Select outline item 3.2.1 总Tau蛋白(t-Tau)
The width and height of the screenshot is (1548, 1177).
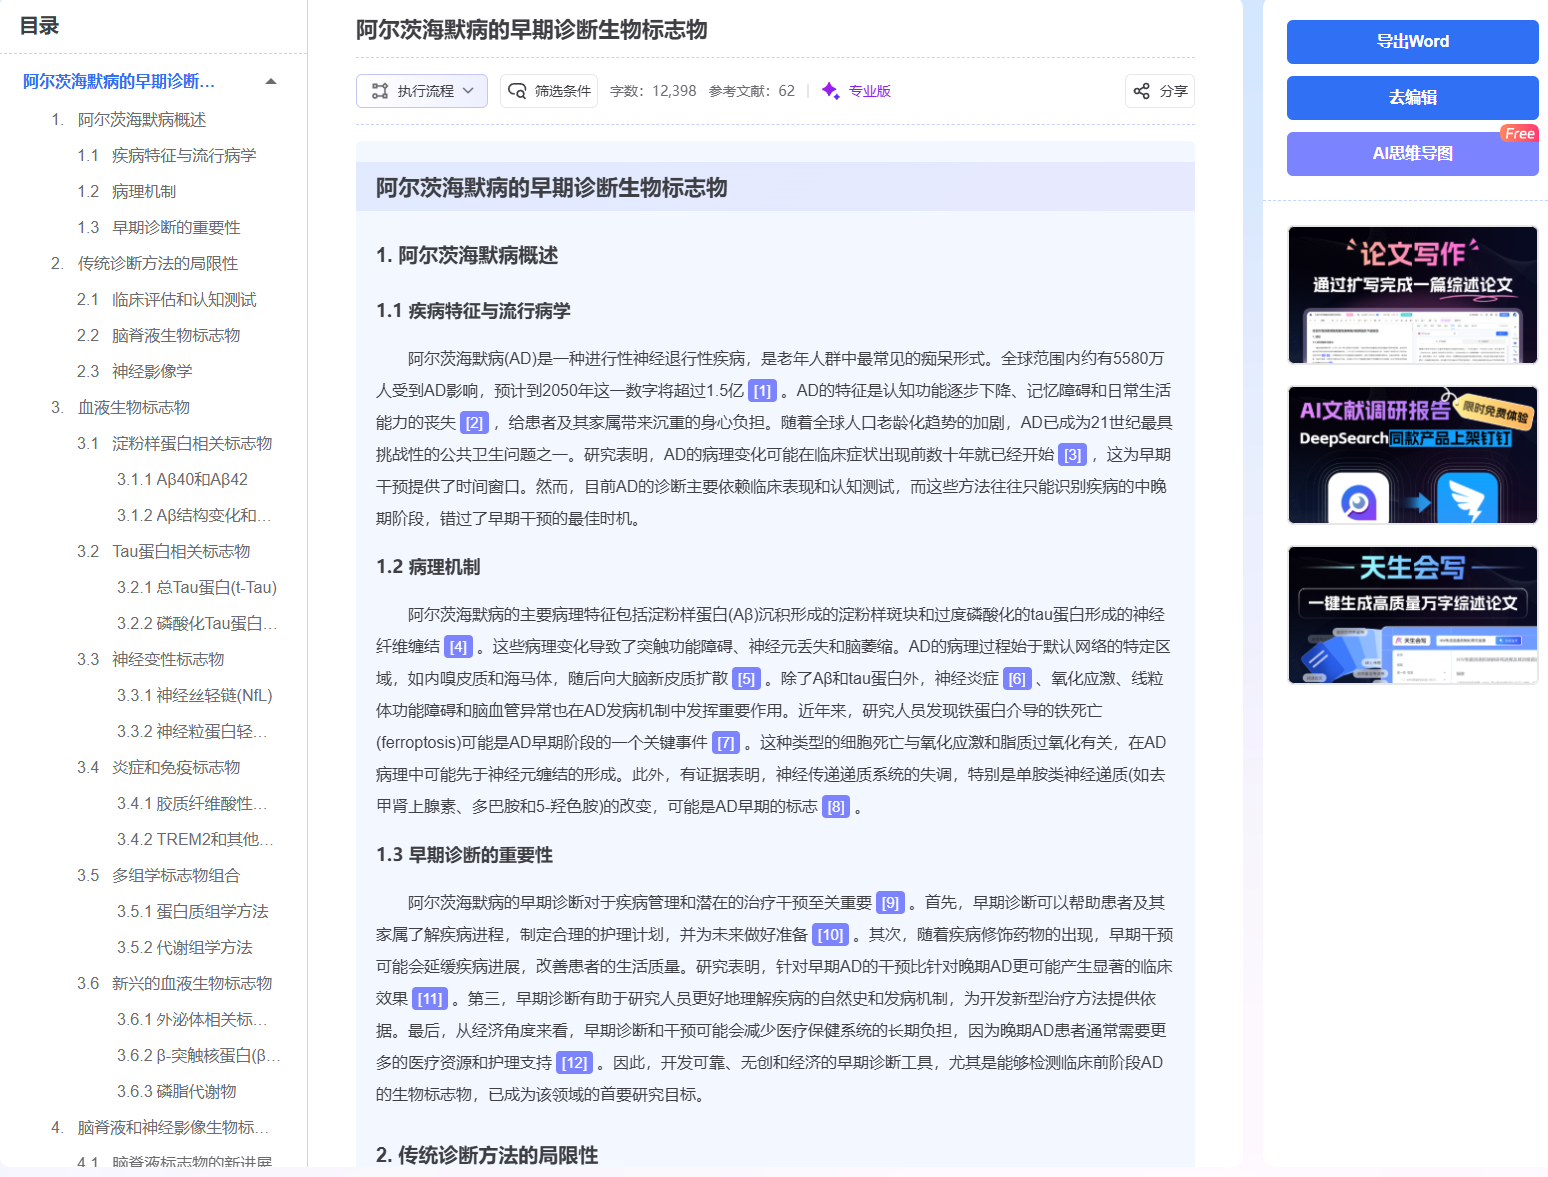(x=197, y=588)
